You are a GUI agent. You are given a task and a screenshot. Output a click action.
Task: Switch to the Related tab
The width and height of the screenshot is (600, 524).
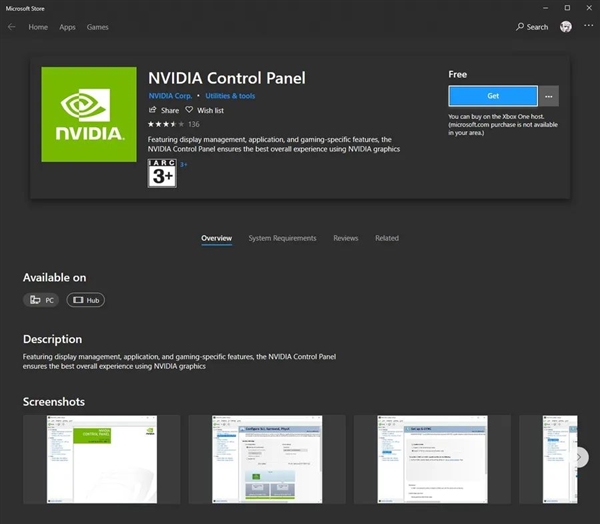pyautogui.click(x=387, y=238)
